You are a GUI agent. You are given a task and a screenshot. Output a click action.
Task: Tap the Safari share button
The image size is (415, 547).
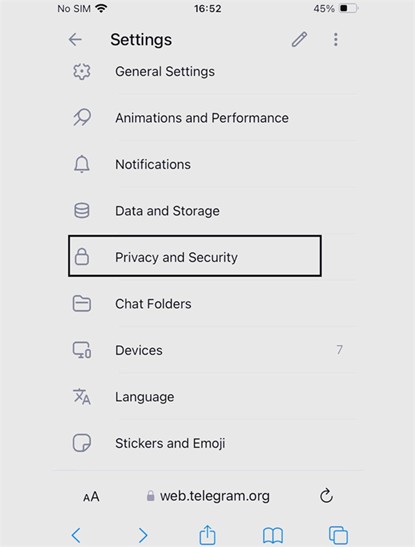click(x=208, y=534)
